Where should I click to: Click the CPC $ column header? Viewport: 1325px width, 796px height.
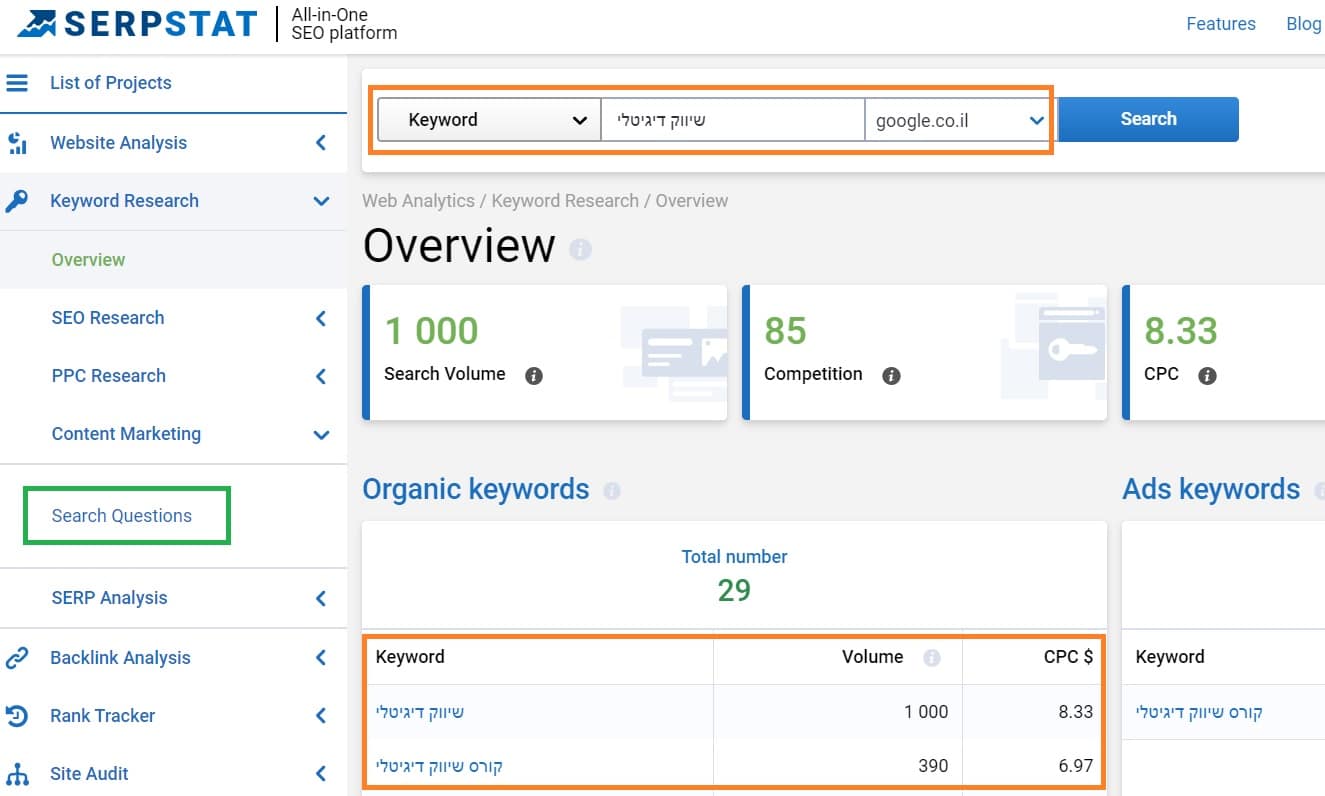coord(1068,657)
